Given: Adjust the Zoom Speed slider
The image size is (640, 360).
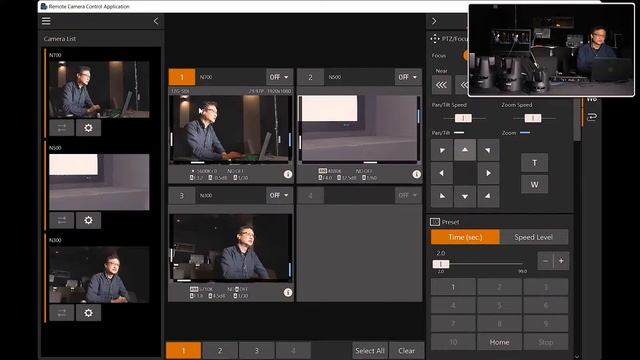Looking at the screenshot, I should (x=533, y=118).
